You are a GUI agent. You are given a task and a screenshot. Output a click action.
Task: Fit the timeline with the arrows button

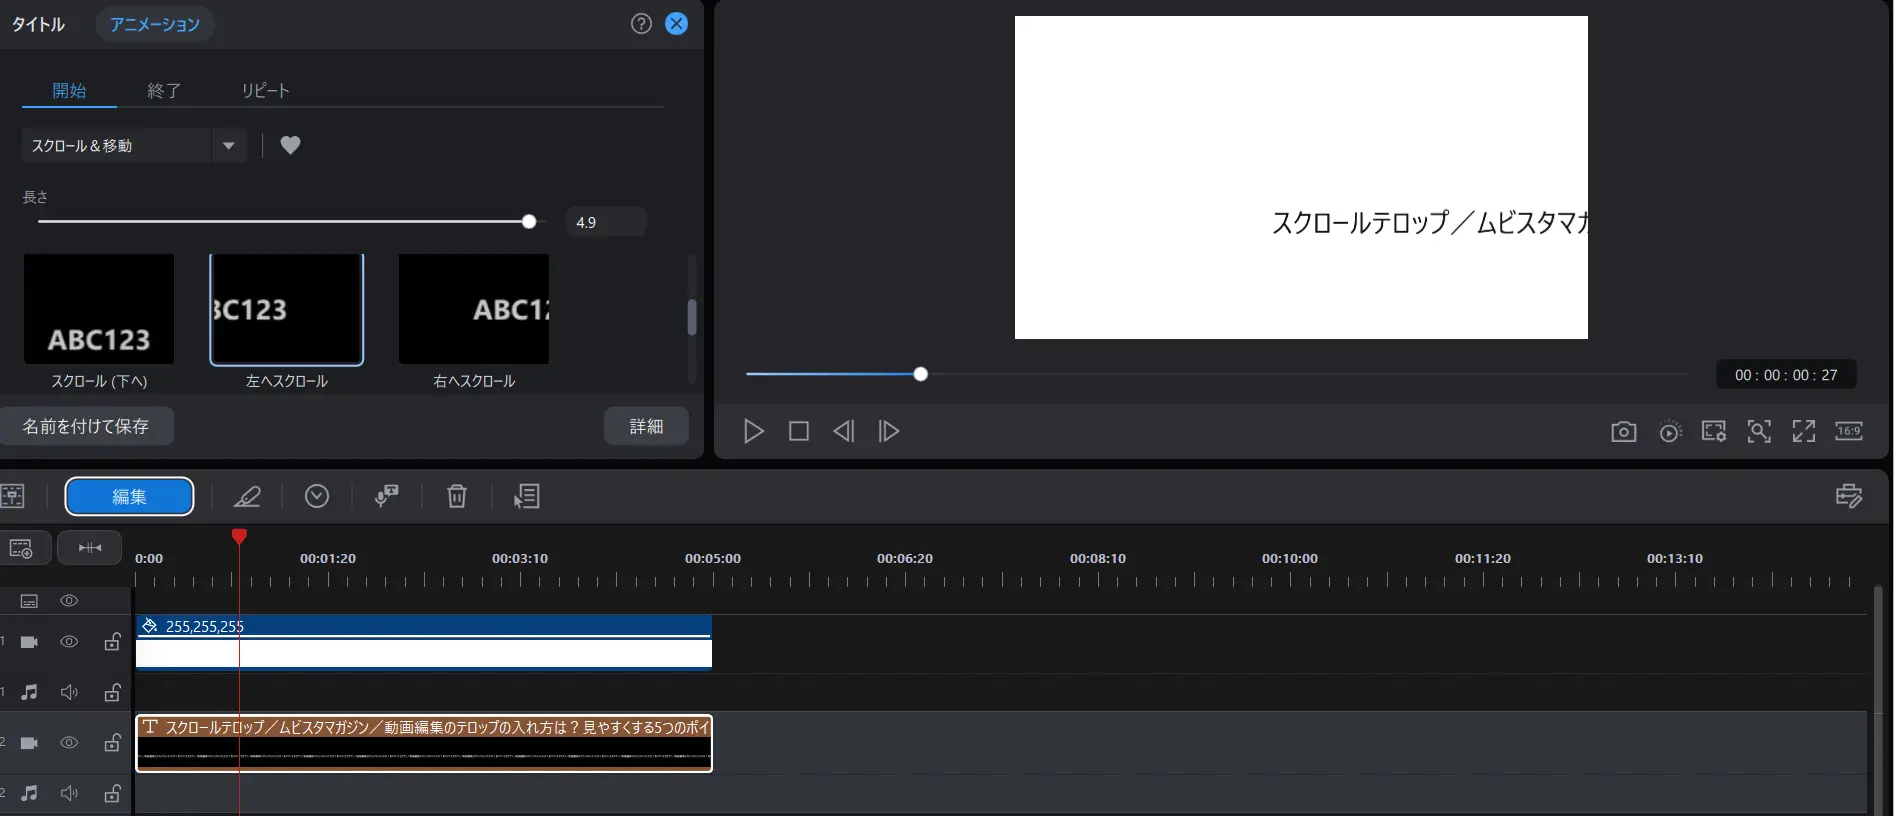pos(90,548)
